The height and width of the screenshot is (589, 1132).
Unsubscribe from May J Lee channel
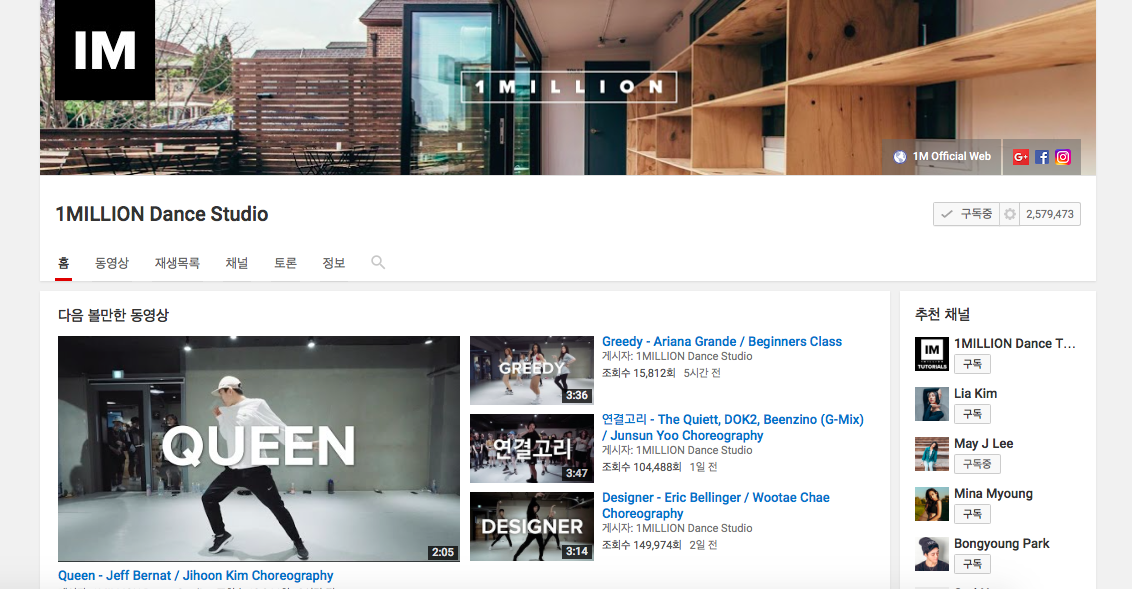[977, 463]
